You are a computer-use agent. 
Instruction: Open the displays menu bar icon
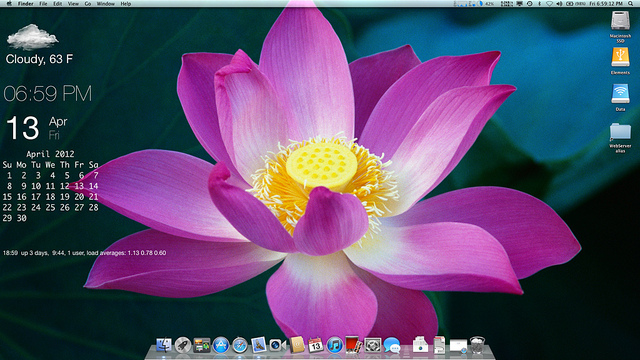point(520,4)
